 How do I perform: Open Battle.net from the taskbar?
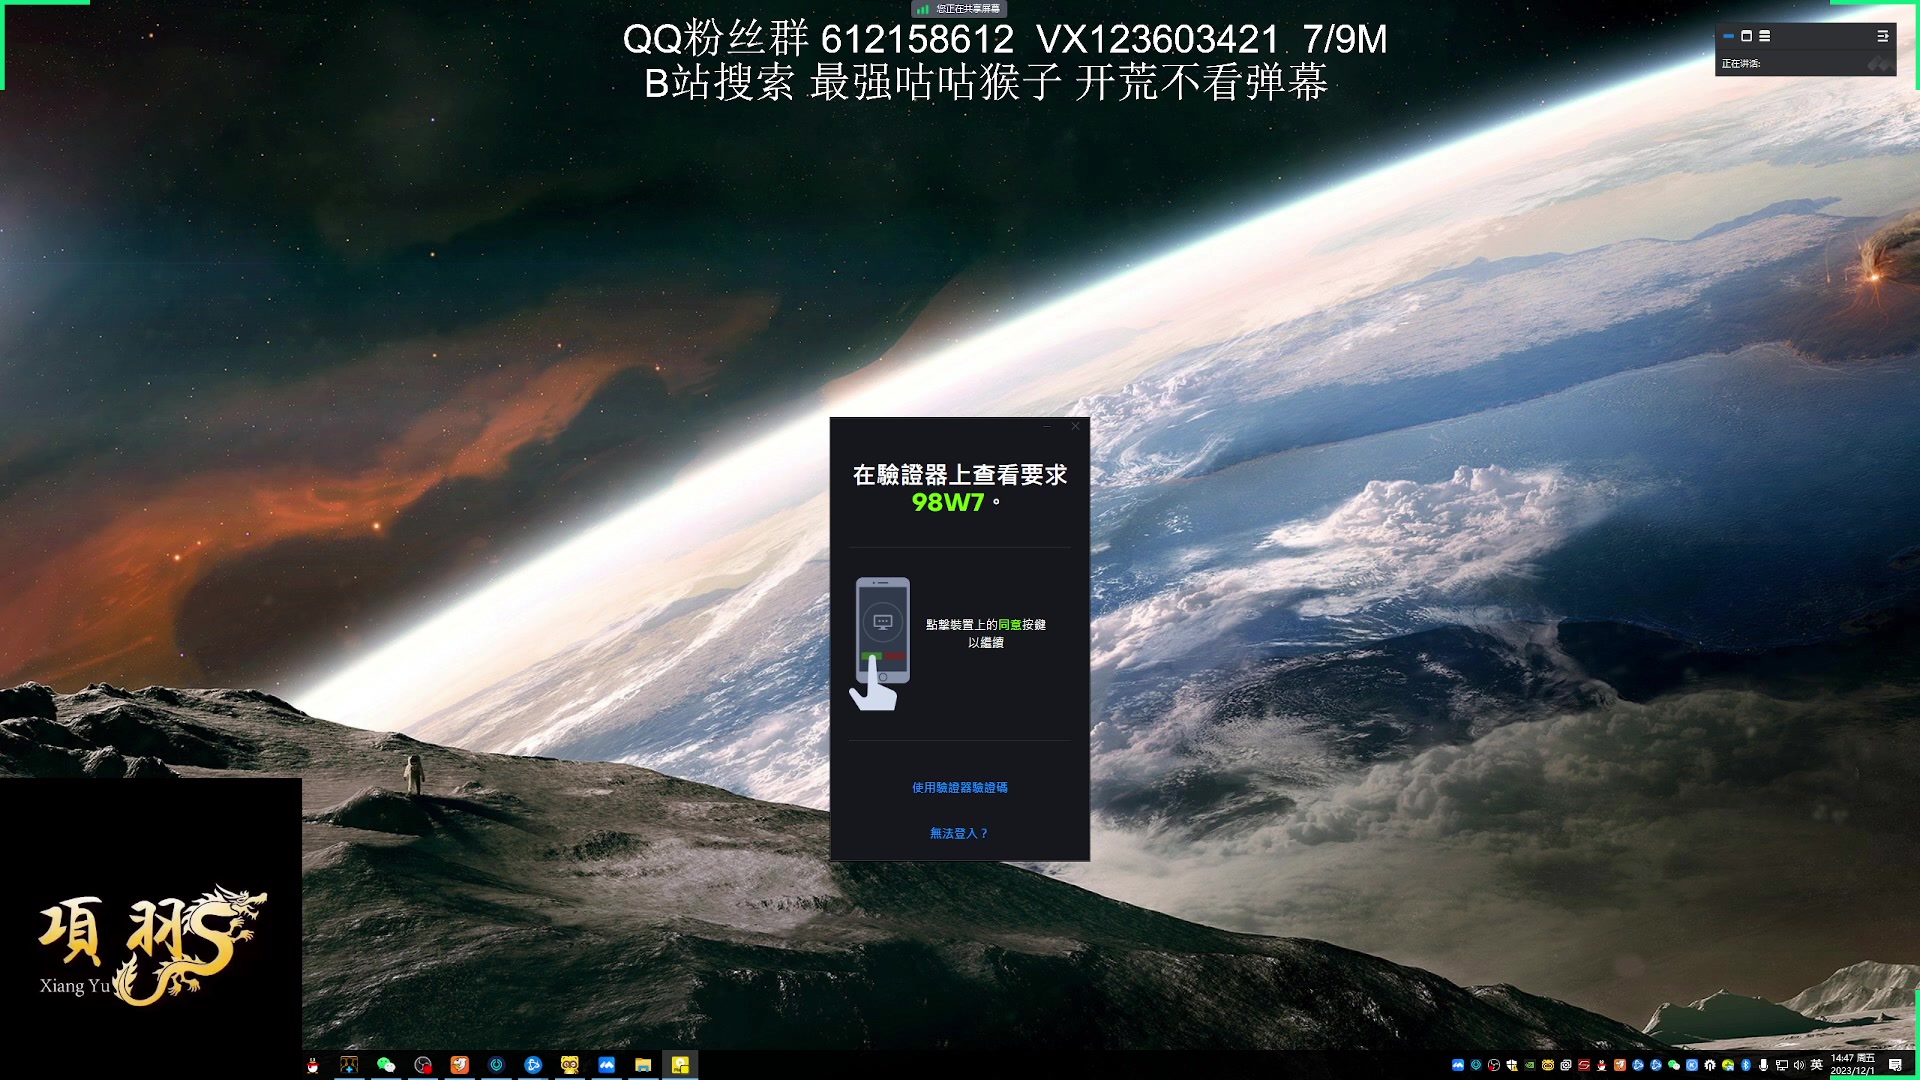click(x=533, y=1065)
